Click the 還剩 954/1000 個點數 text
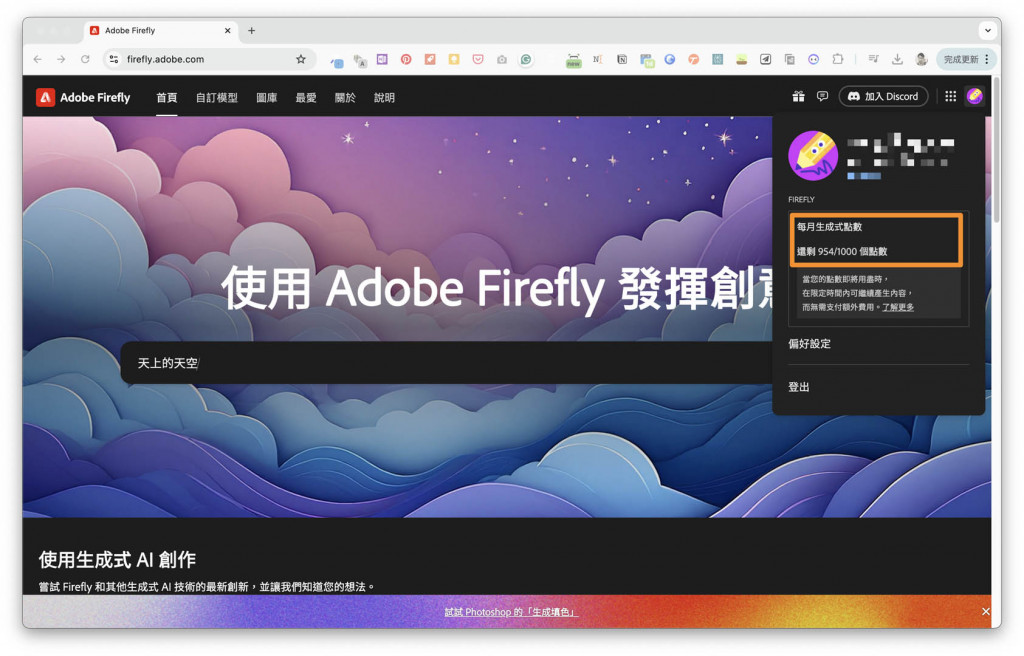This screenshot has height=656, width=1024. (x=842, y=252)
